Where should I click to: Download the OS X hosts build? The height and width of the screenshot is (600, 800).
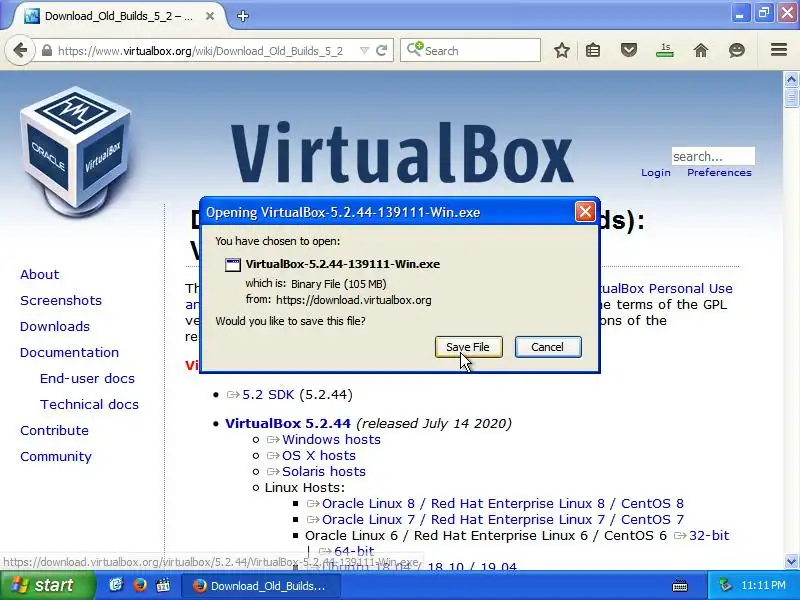coord(319,456)
